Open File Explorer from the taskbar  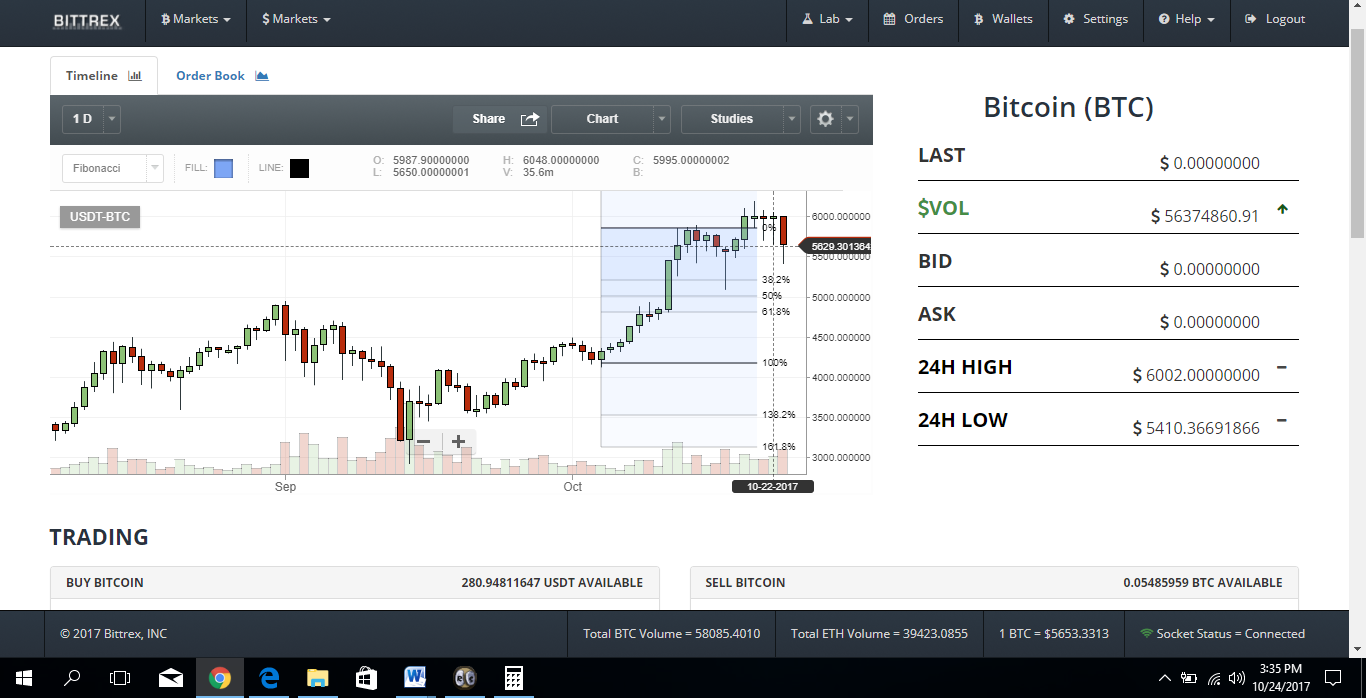pos(317,678)
